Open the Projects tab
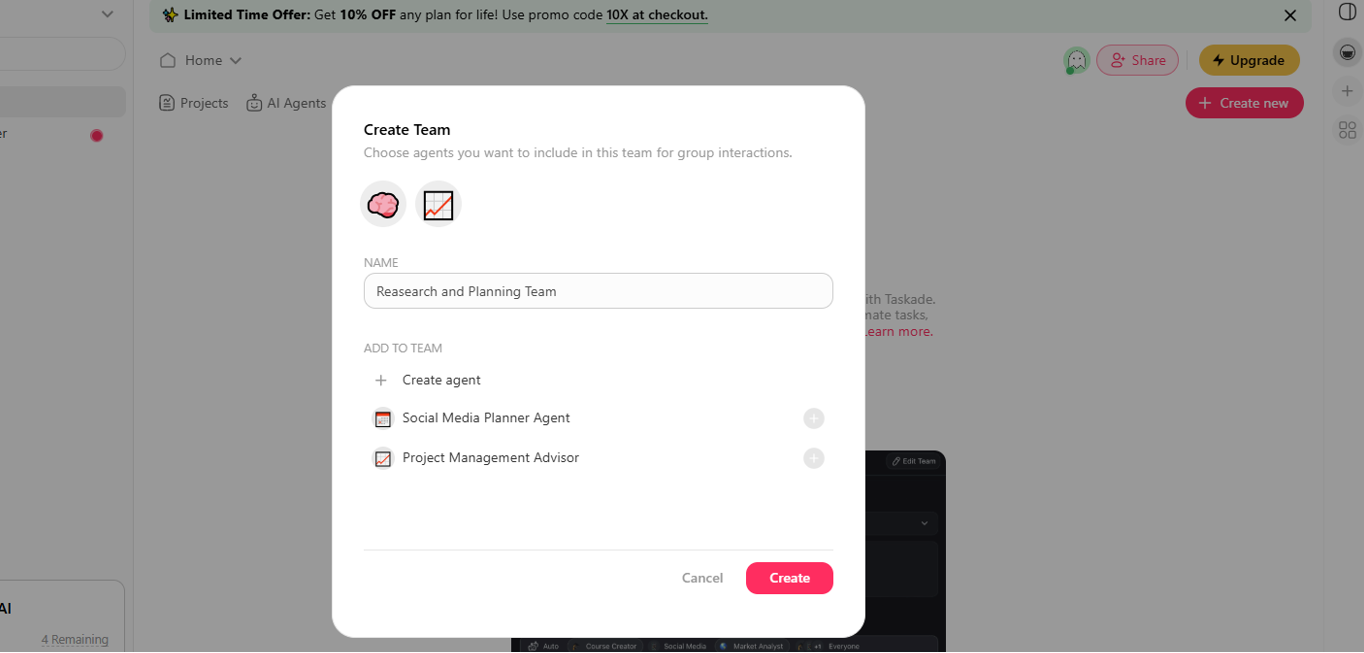 [x=194, y=103]
